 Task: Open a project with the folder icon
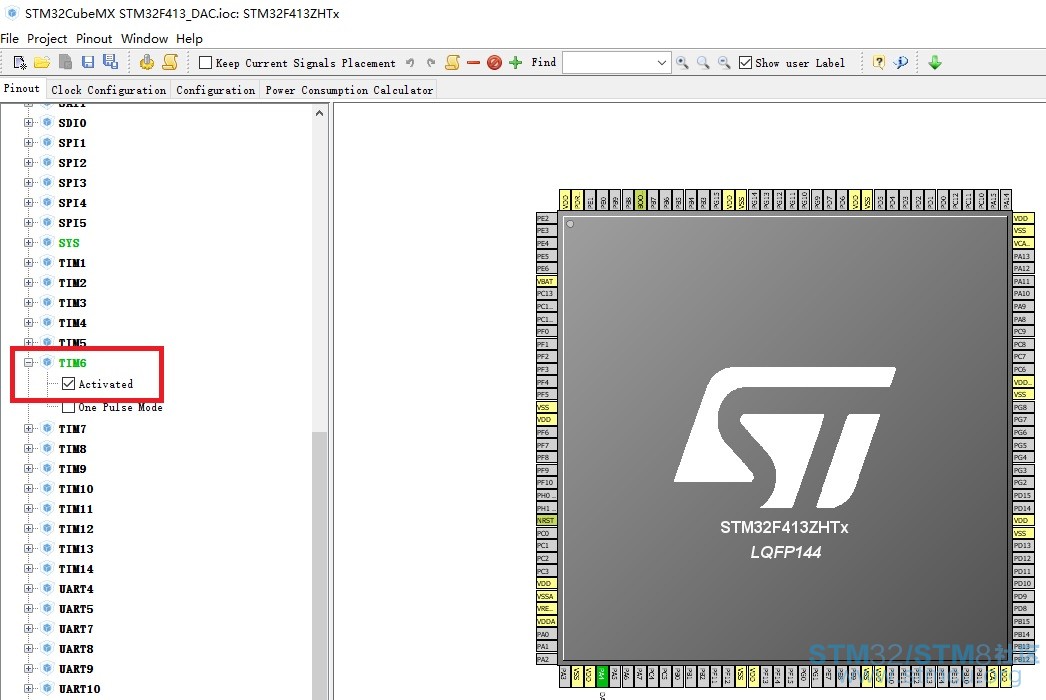pos(42,63)
